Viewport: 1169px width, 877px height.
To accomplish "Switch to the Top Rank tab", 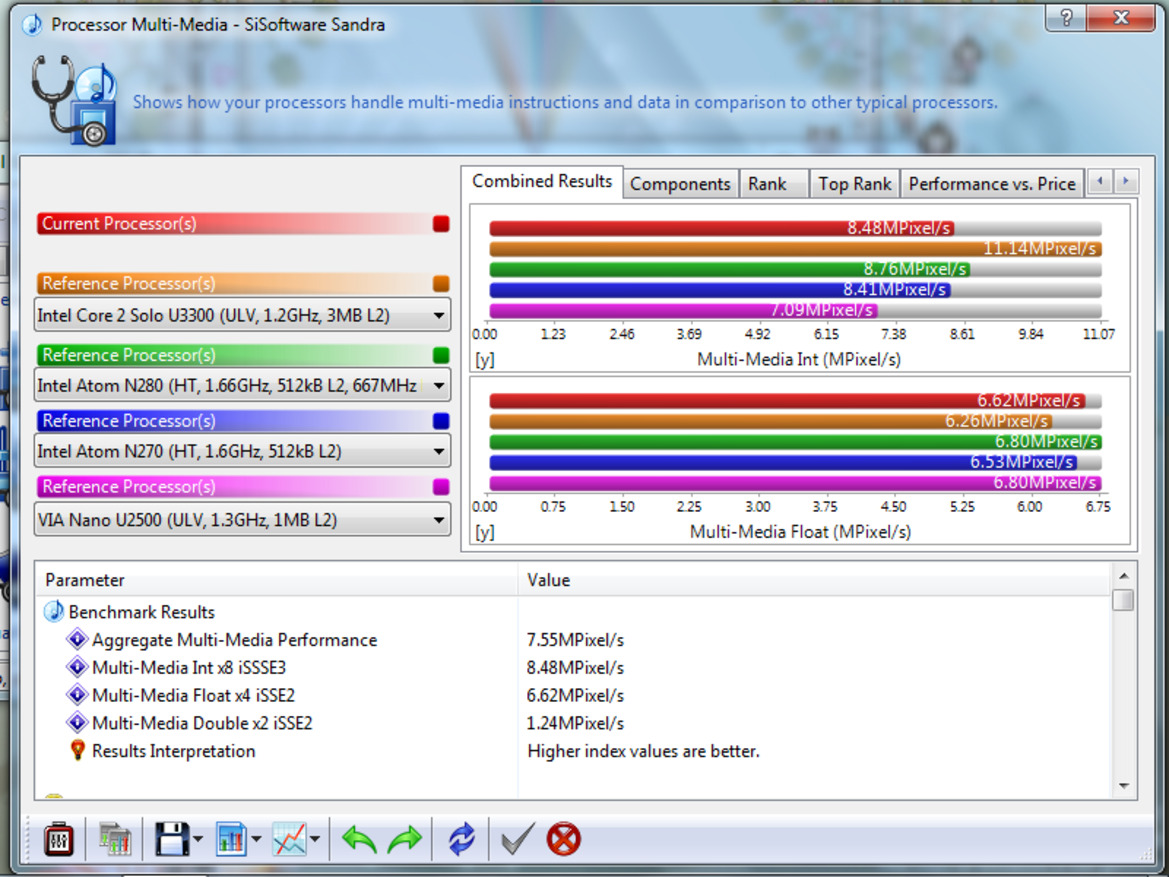I will (x=854, y=184).
